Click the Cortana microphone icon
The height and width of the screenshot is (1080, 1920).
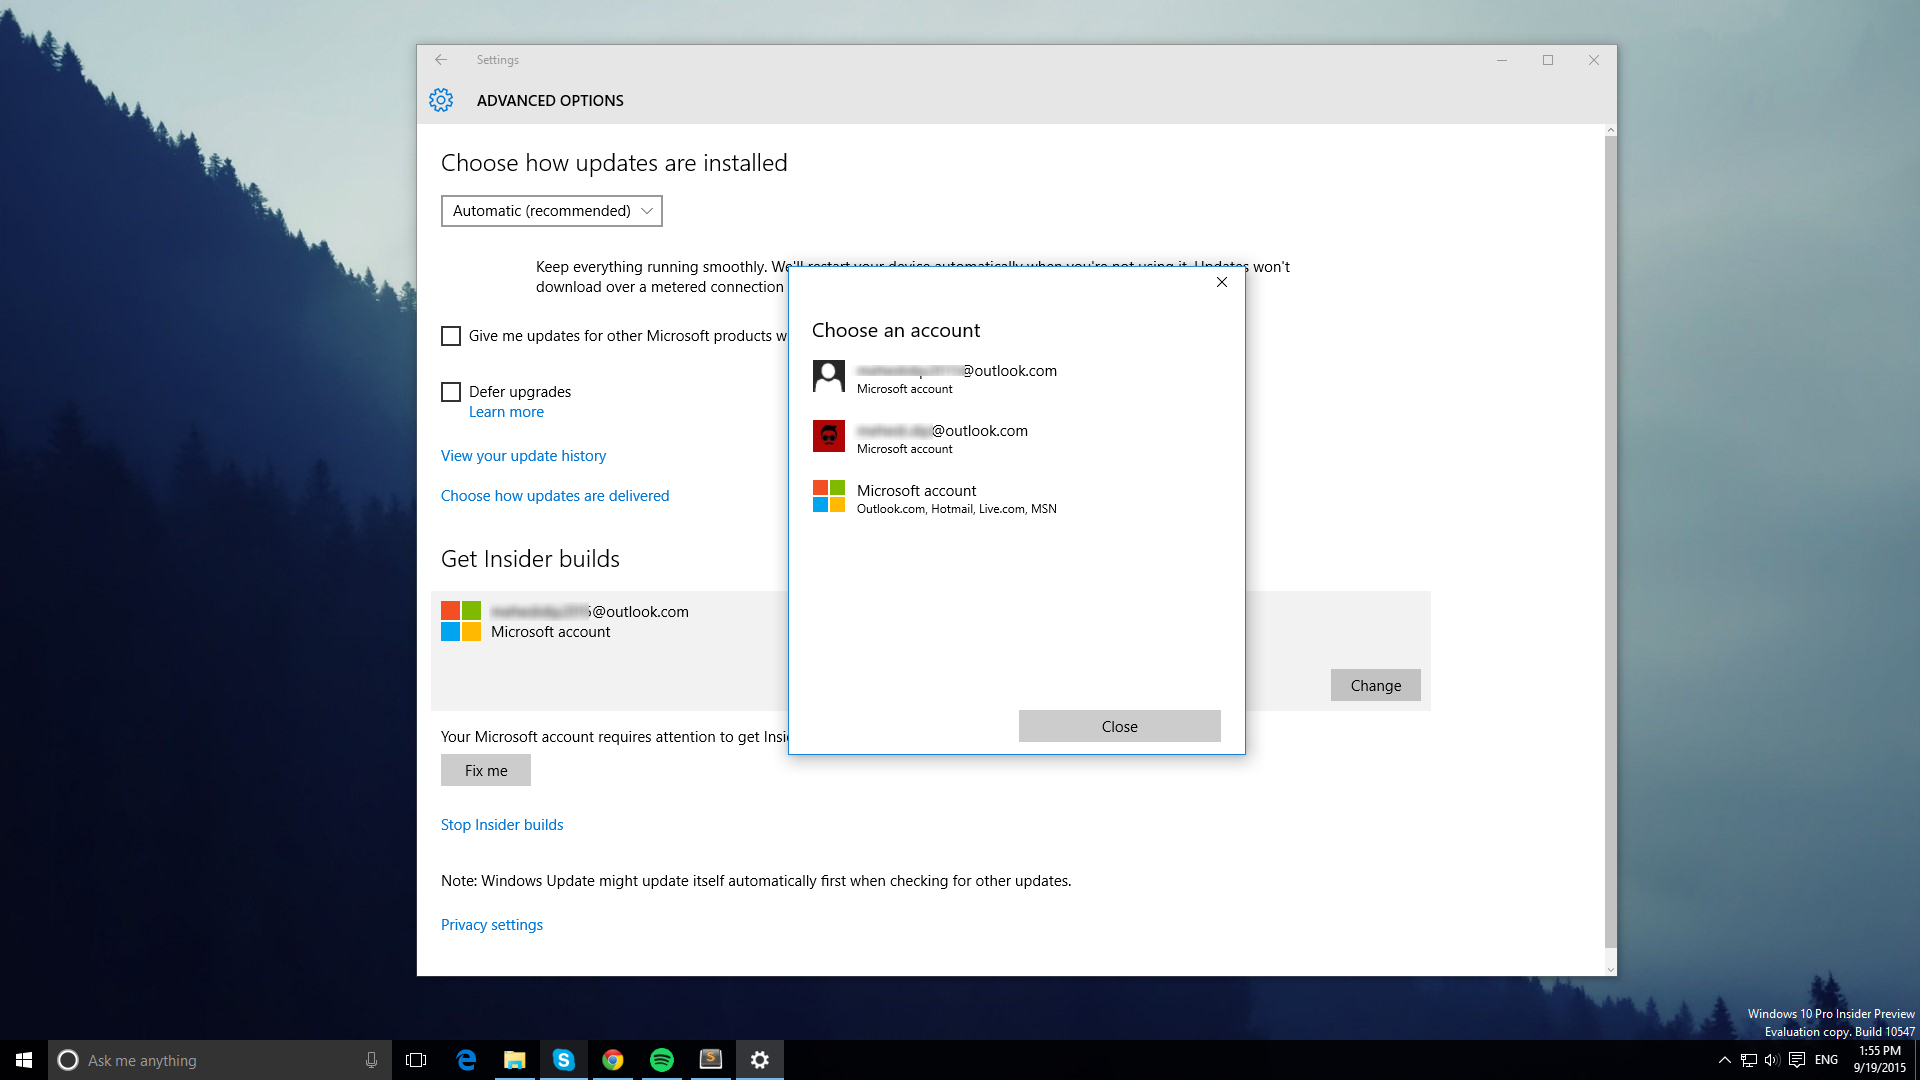point(371,1060)
